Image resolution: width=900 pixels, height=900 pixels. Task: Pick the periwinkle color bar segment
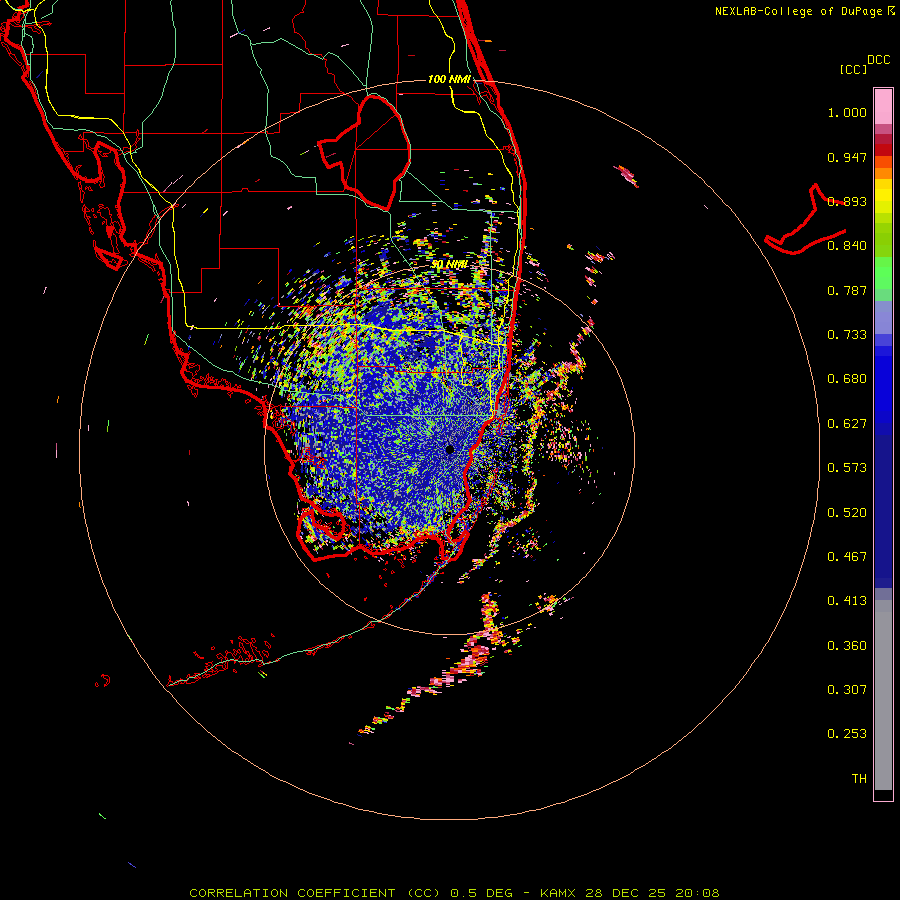click(x=883, y=317)
